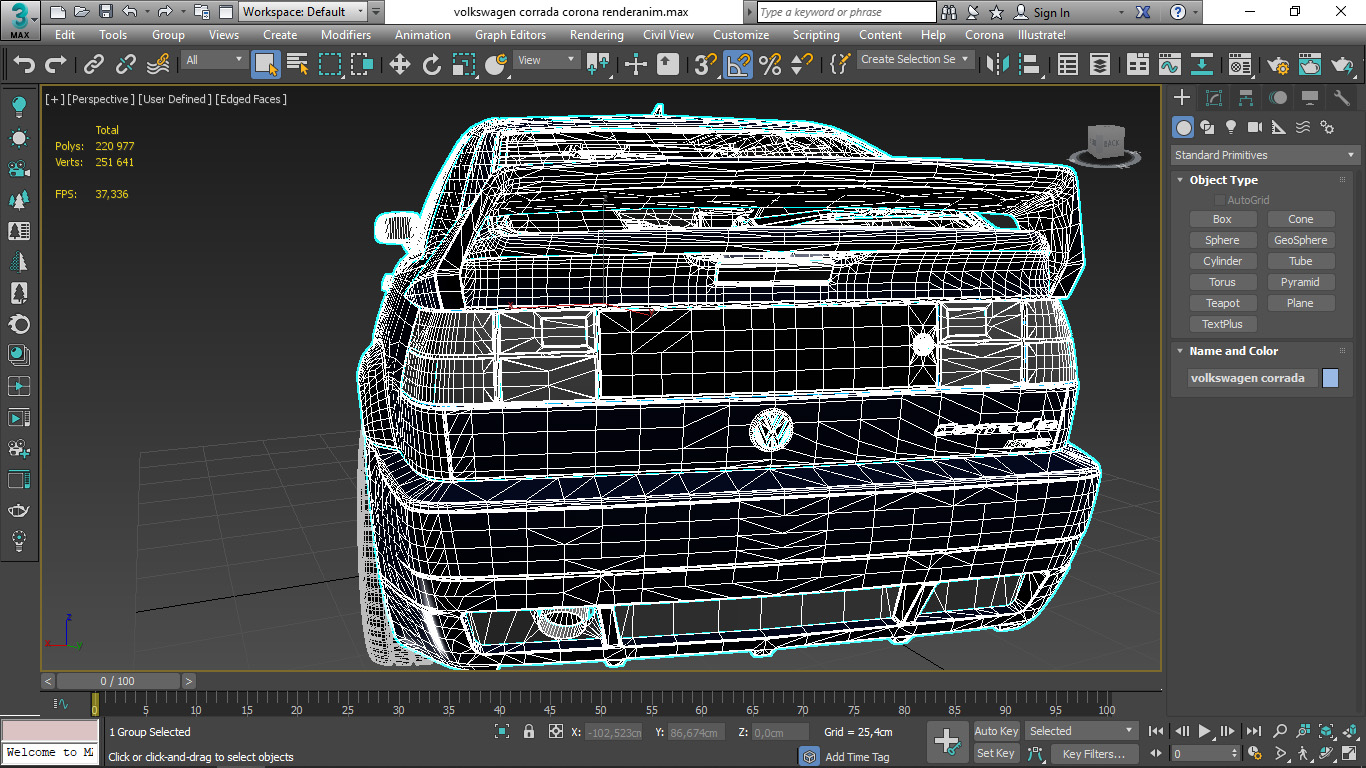1366x768 pixels.
Task: Click the sun icon in left toolbar
Action: pyautogui.click(x=19, y=138)
